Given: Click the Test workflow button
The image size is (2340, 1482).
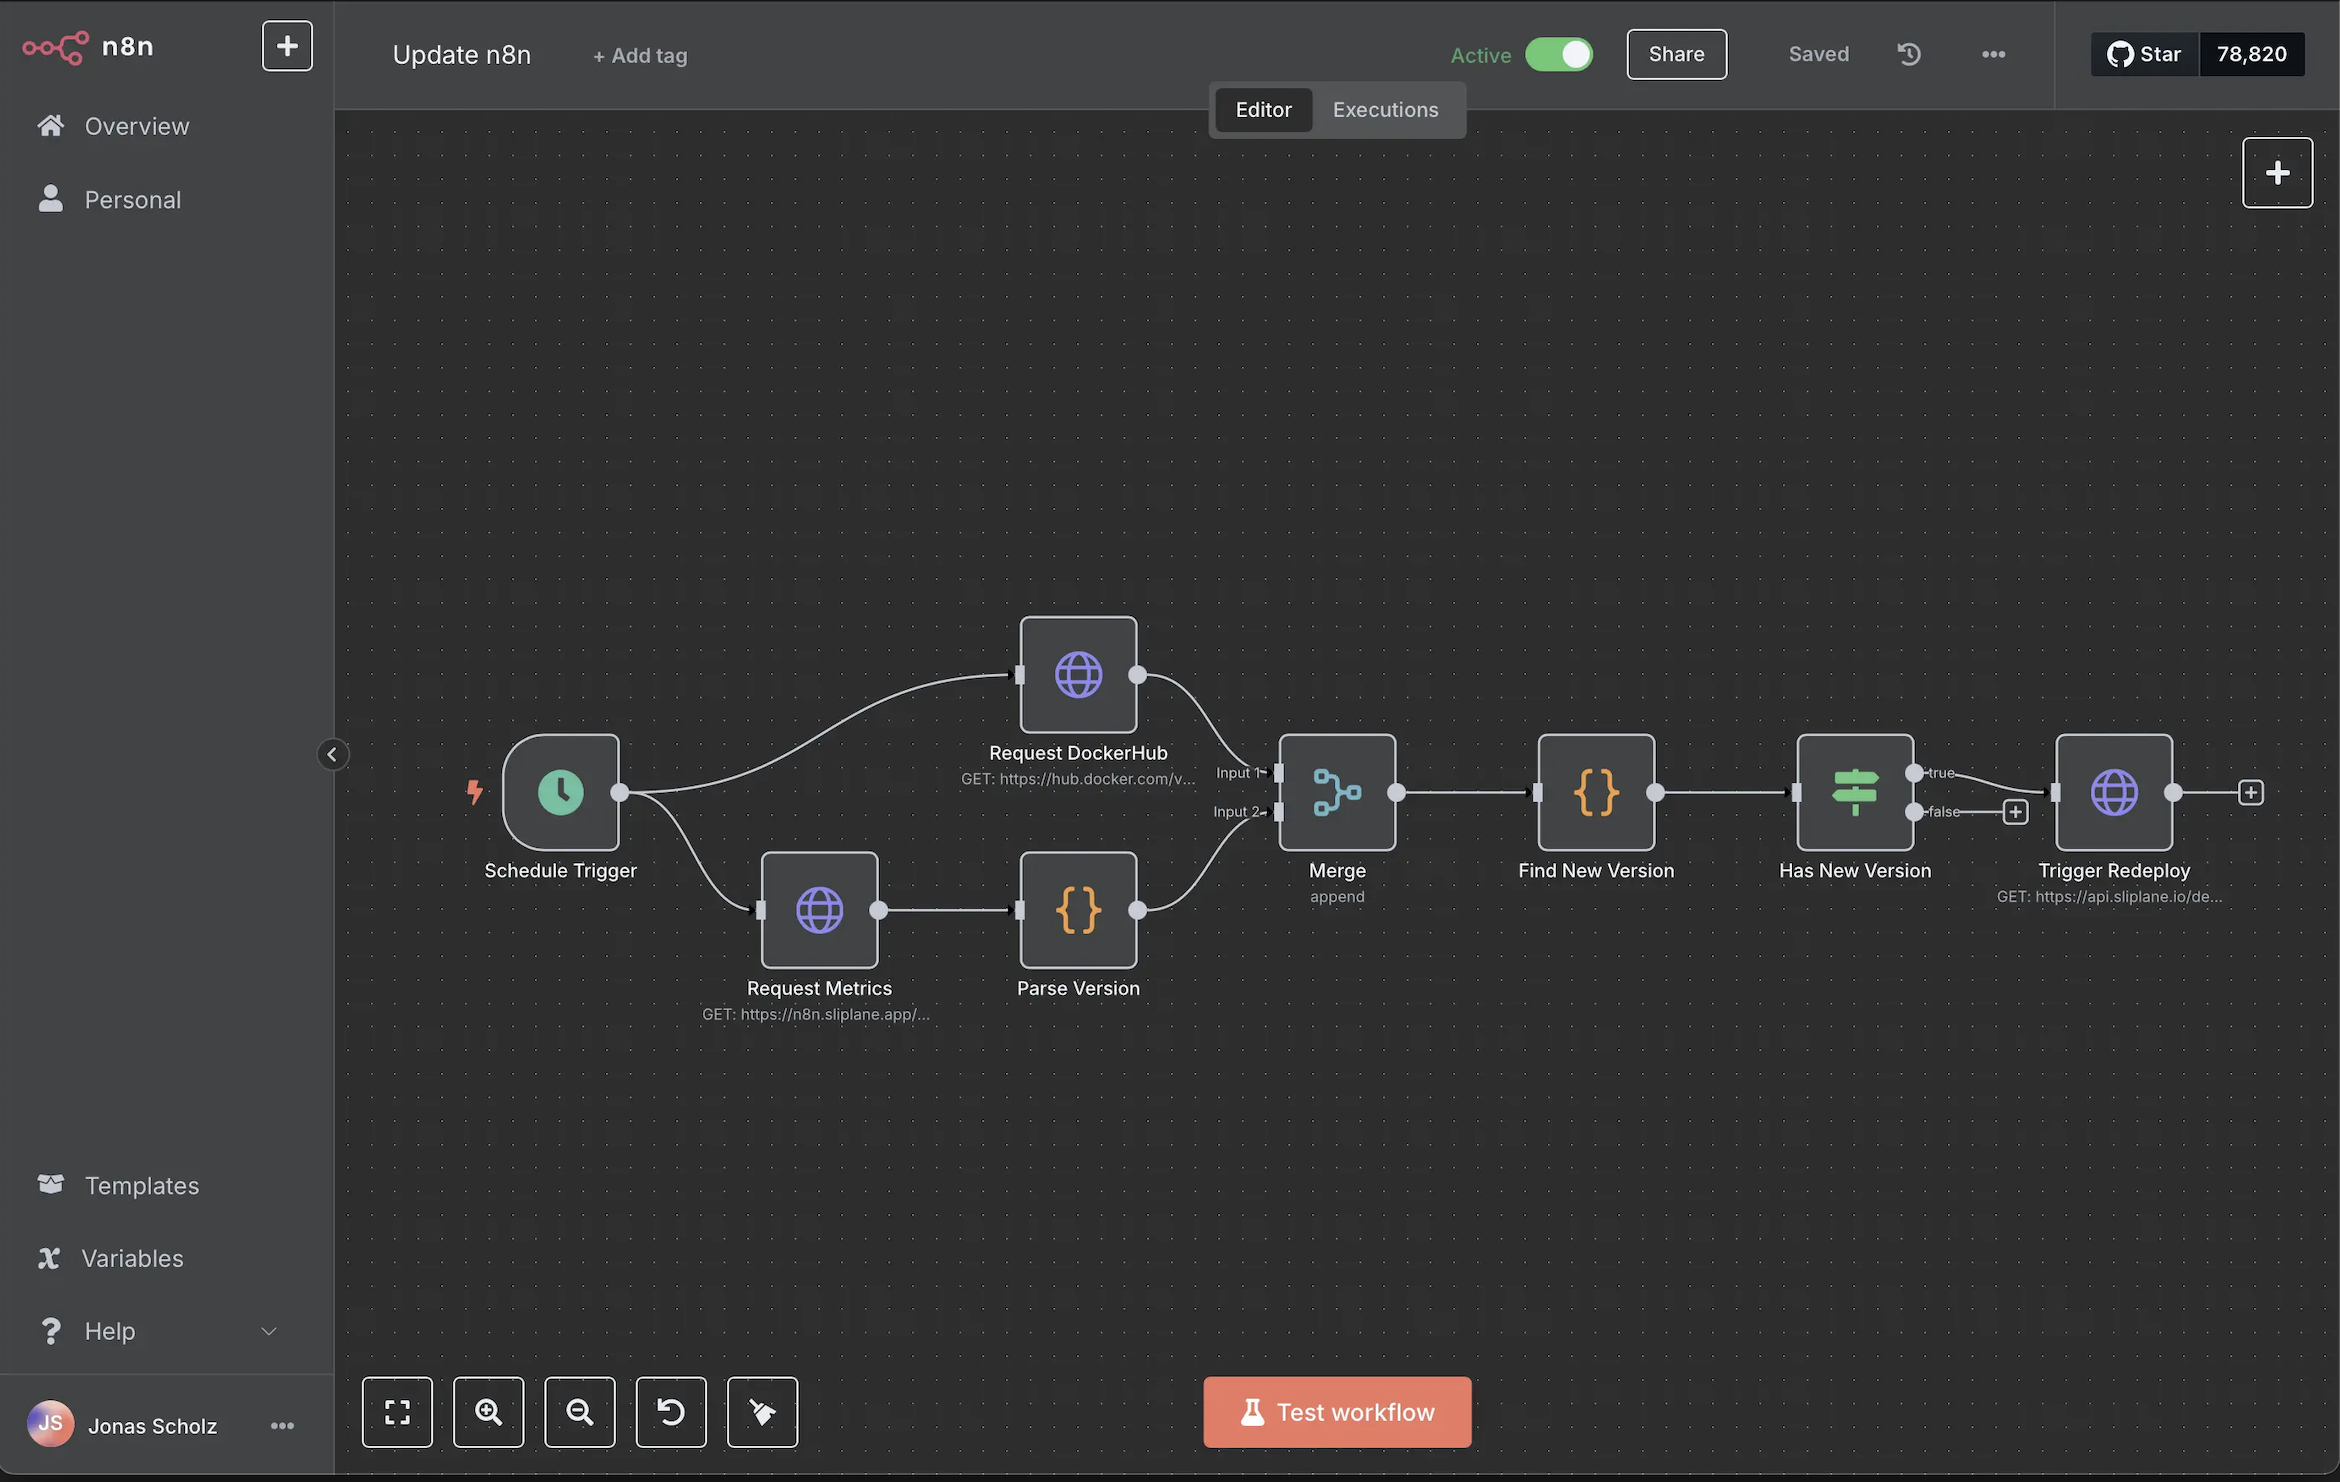Looking at the screenshot, I should 1337,1412.
